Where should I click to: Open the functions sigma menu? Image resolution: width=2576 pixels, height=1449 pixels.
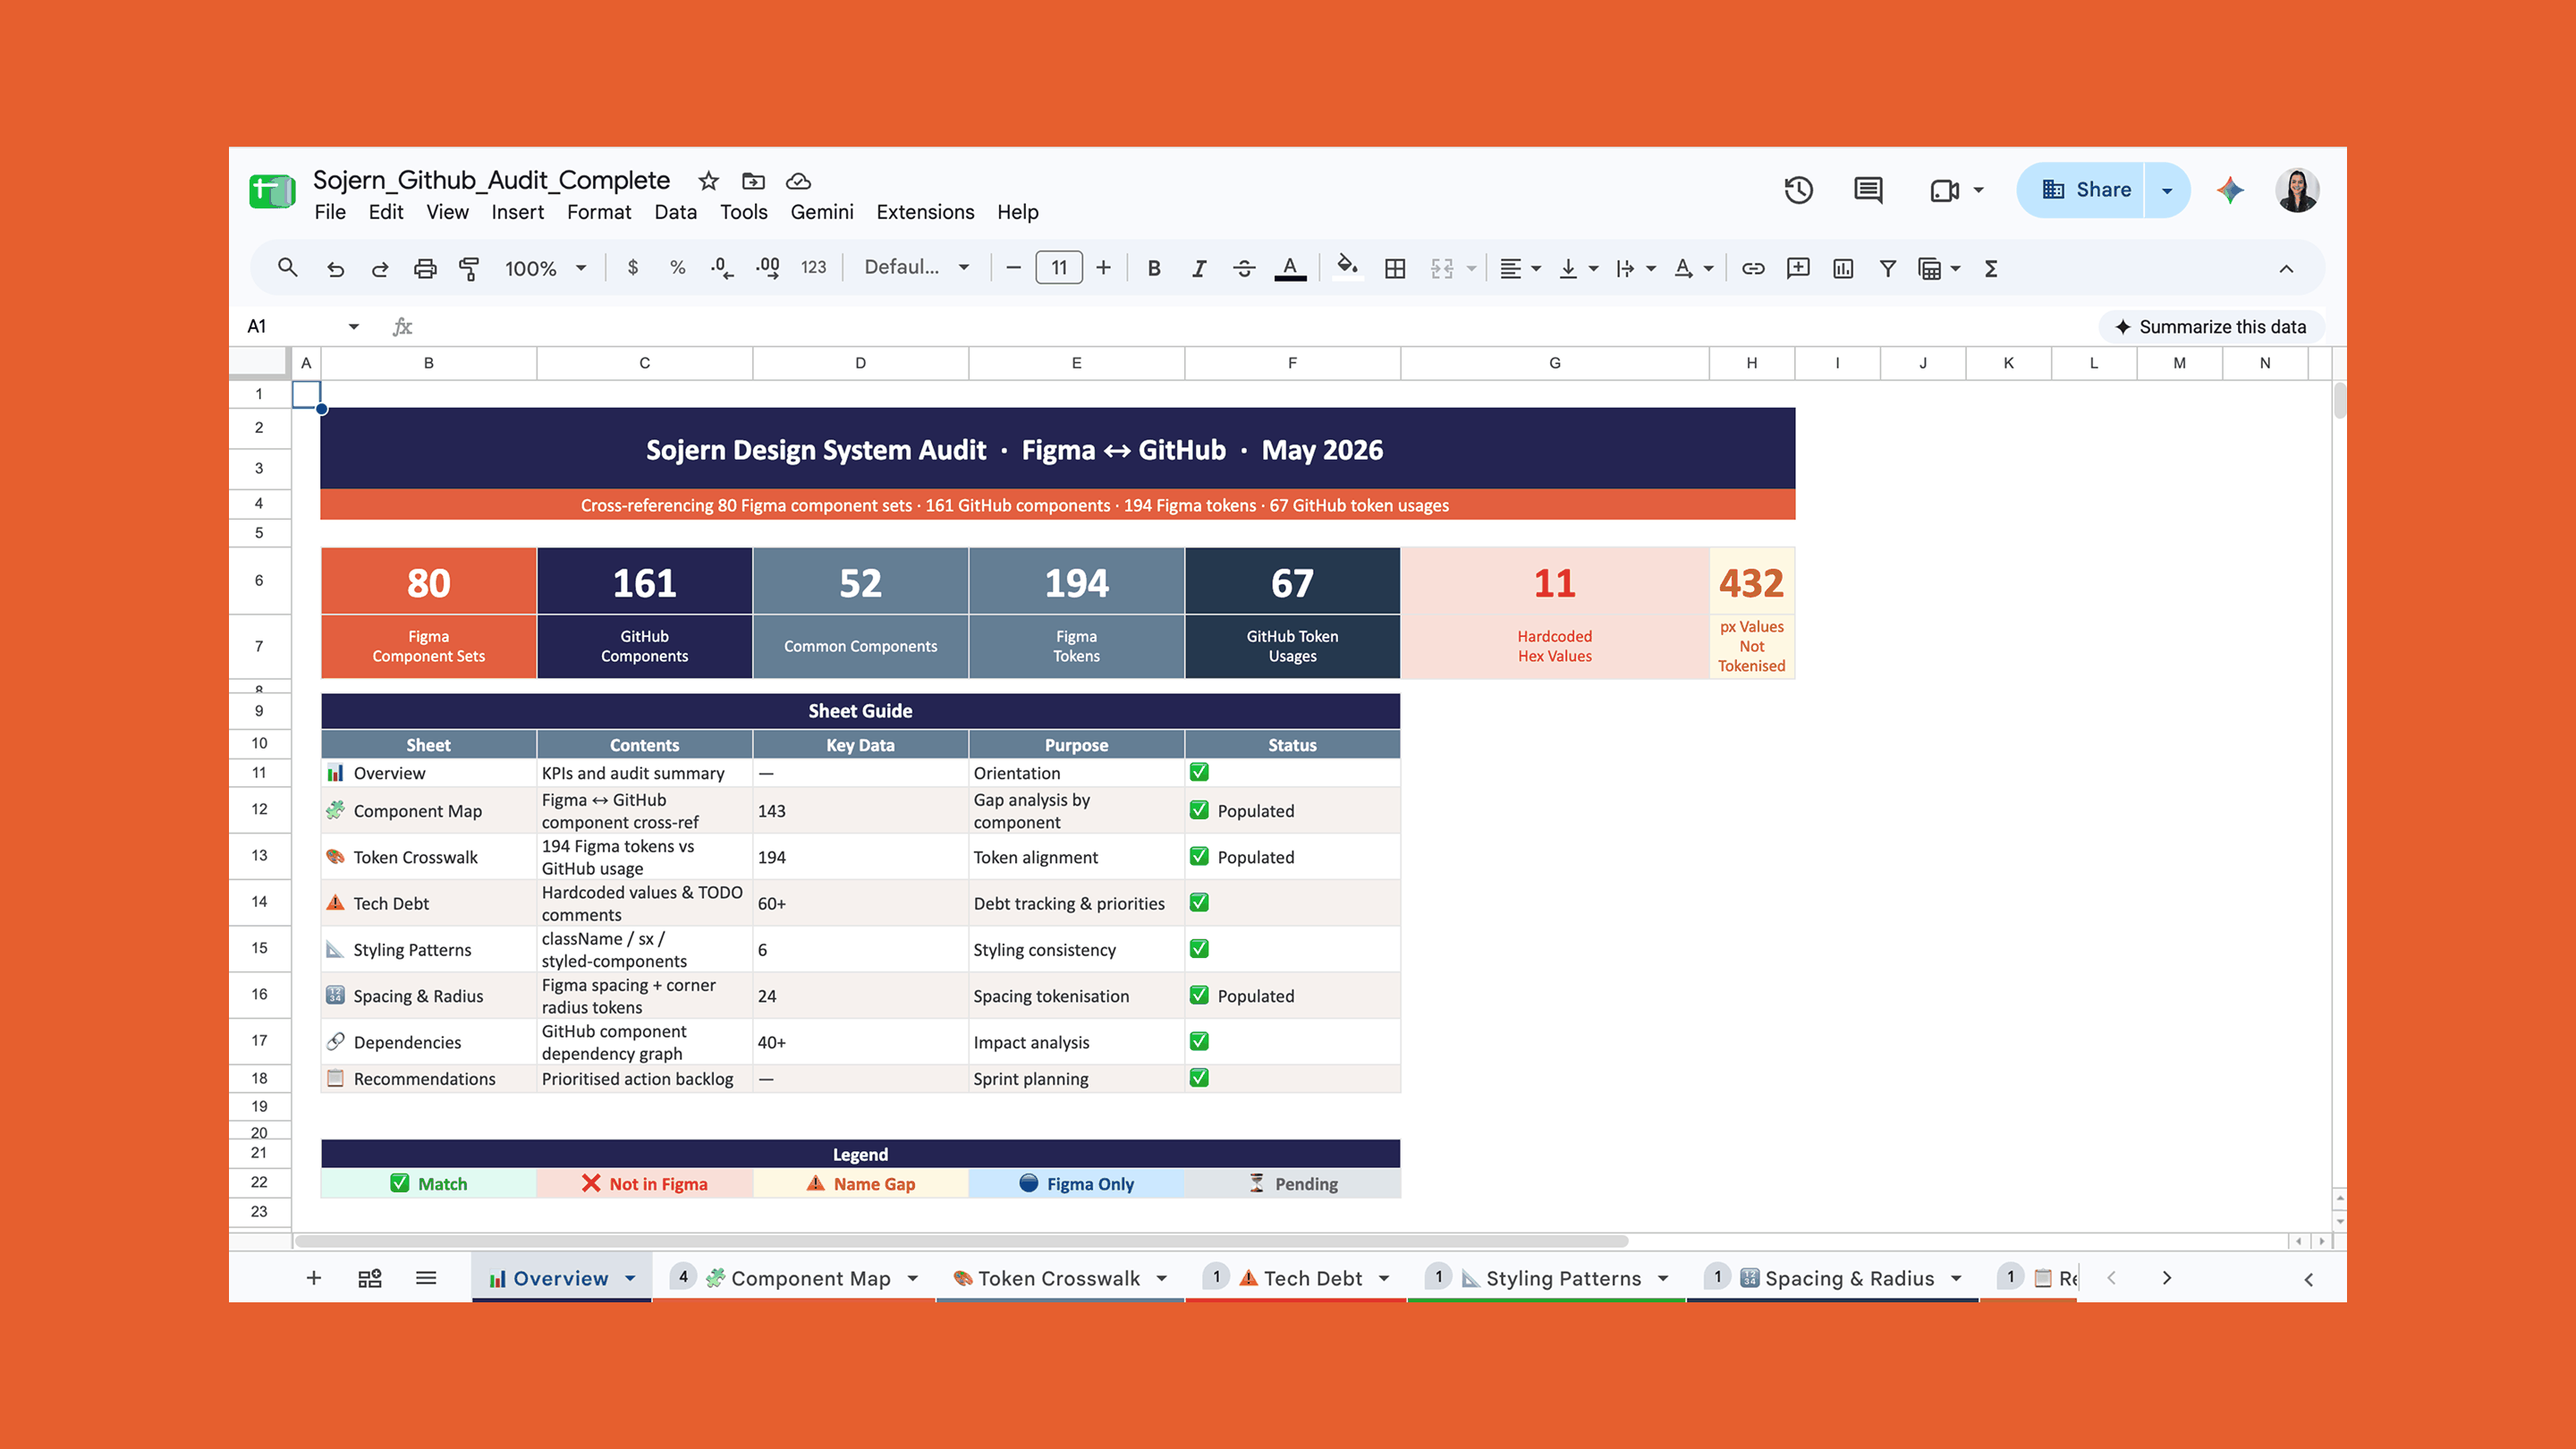pos(1991,268)
